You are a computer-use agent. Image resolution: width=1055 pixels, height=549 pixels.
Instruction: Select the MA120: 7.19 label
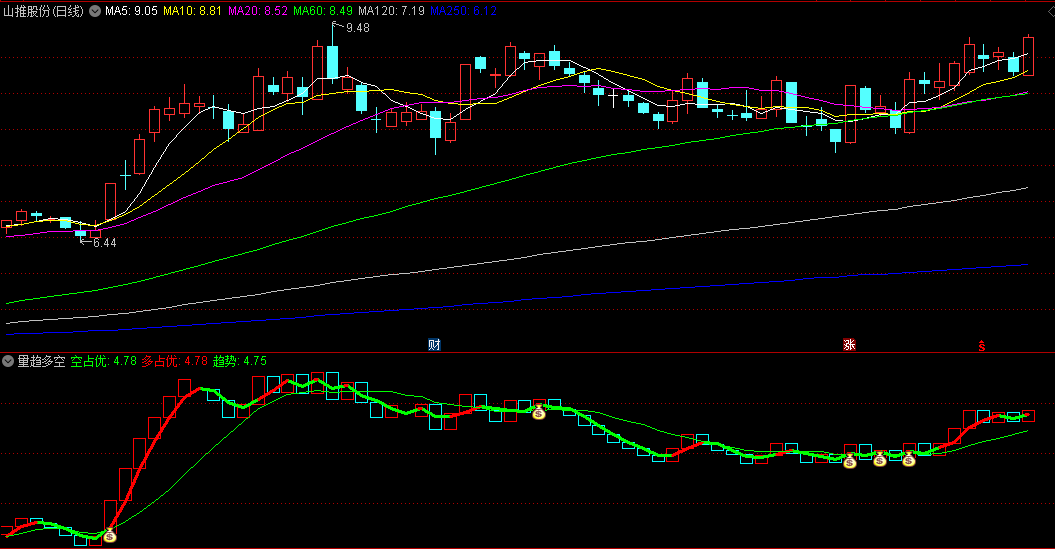(x=392, y=11)
